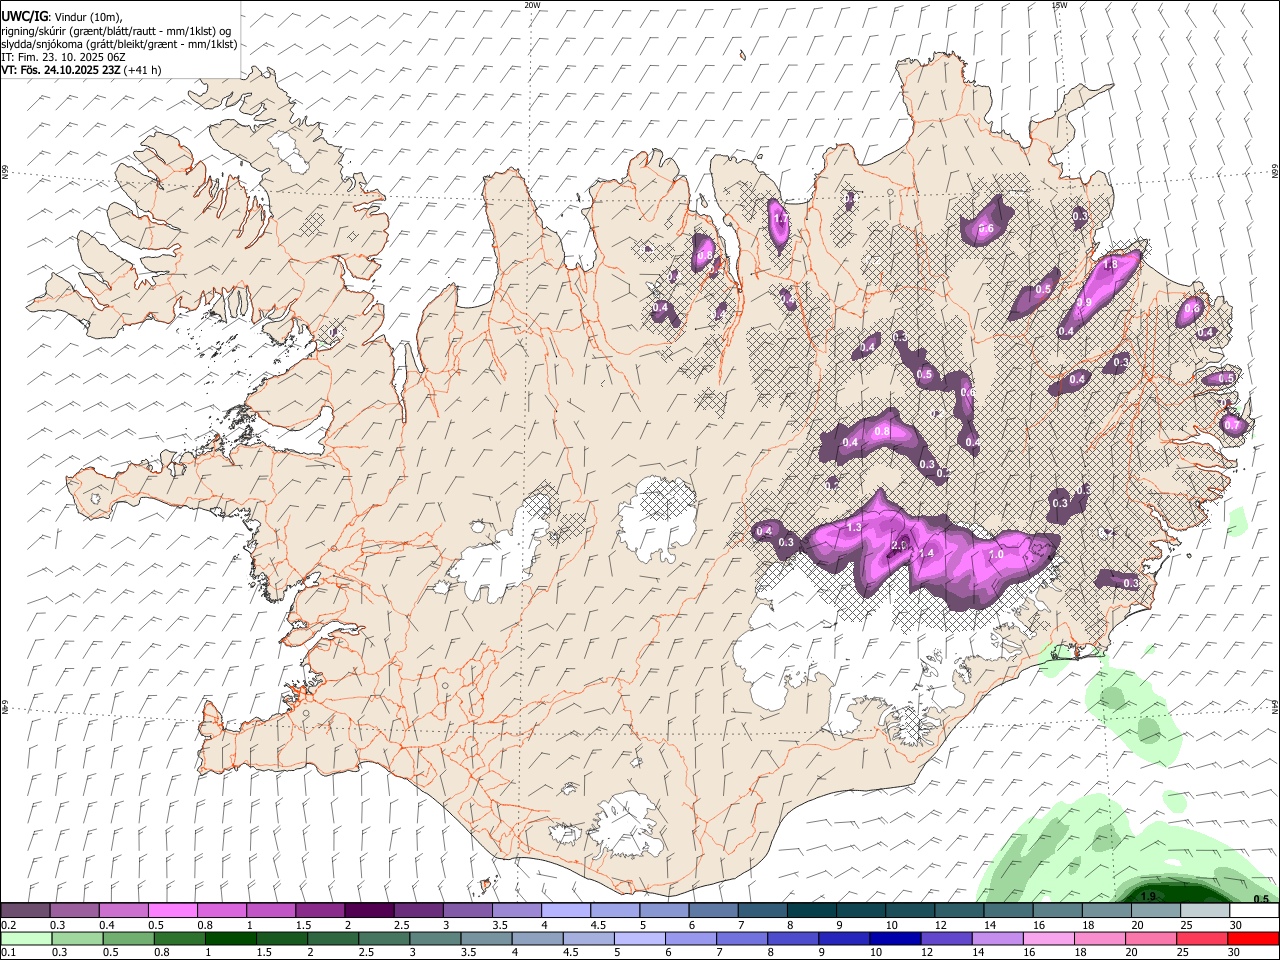The image size is (1280, 960).
Task: Select the '0.7' value on the east coast
Action: [1232, 425]
